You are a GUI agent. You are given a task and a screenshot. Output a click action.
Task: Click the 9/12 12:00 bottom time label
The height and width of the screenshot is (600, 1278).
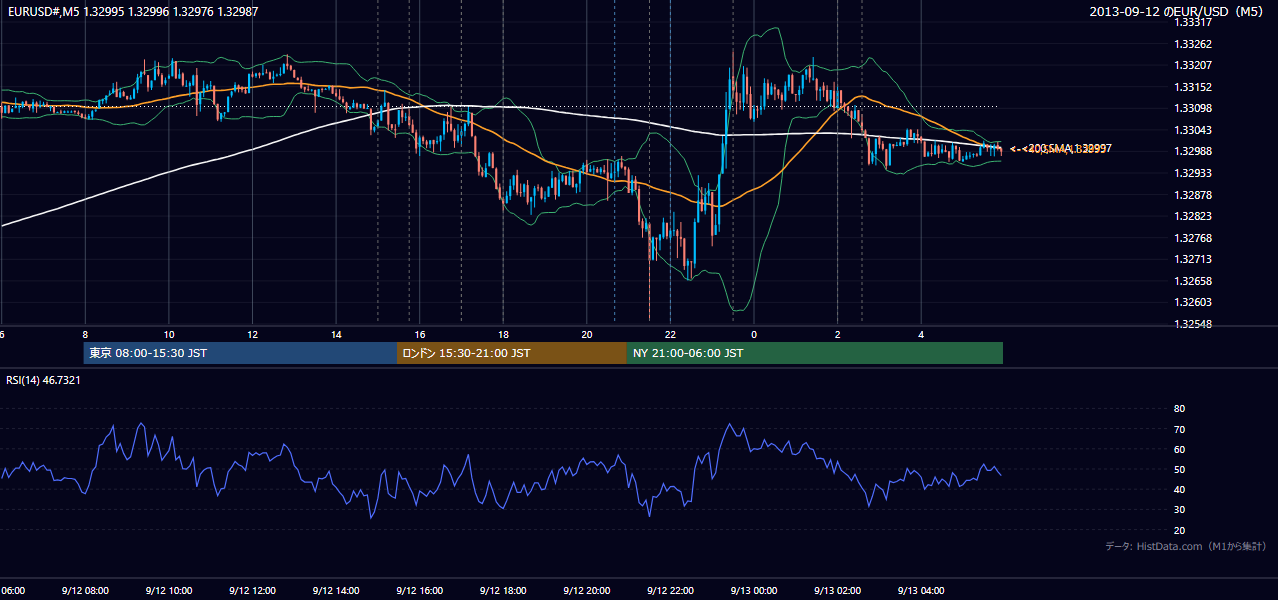pos(252,591)
